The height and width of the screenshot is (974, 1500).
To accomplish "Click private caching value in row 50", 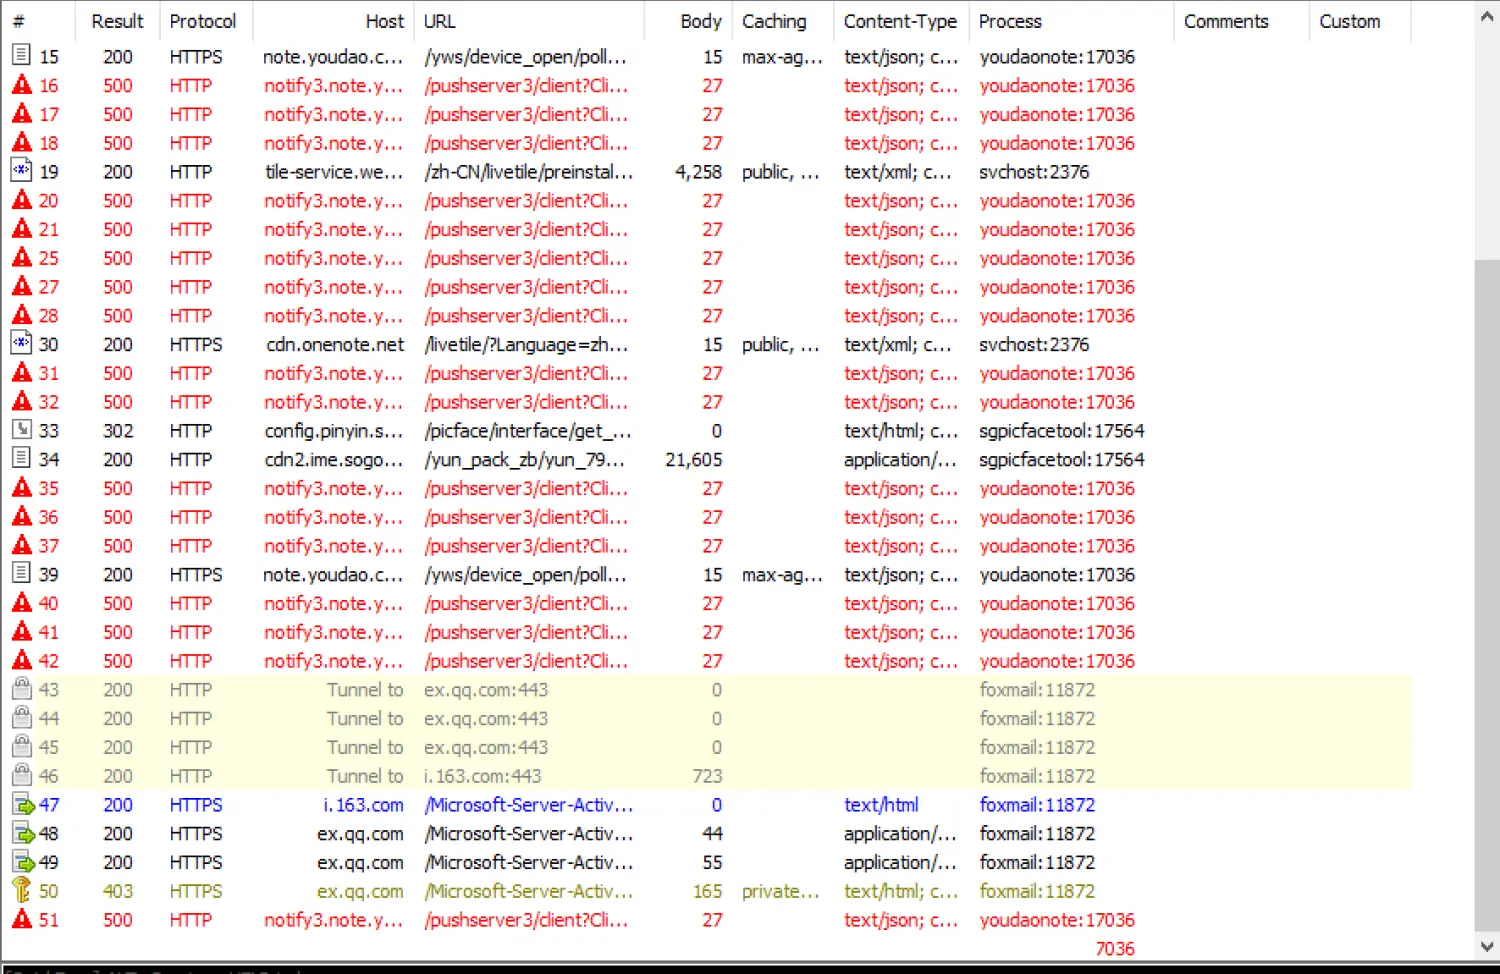I will click(781, 891).
